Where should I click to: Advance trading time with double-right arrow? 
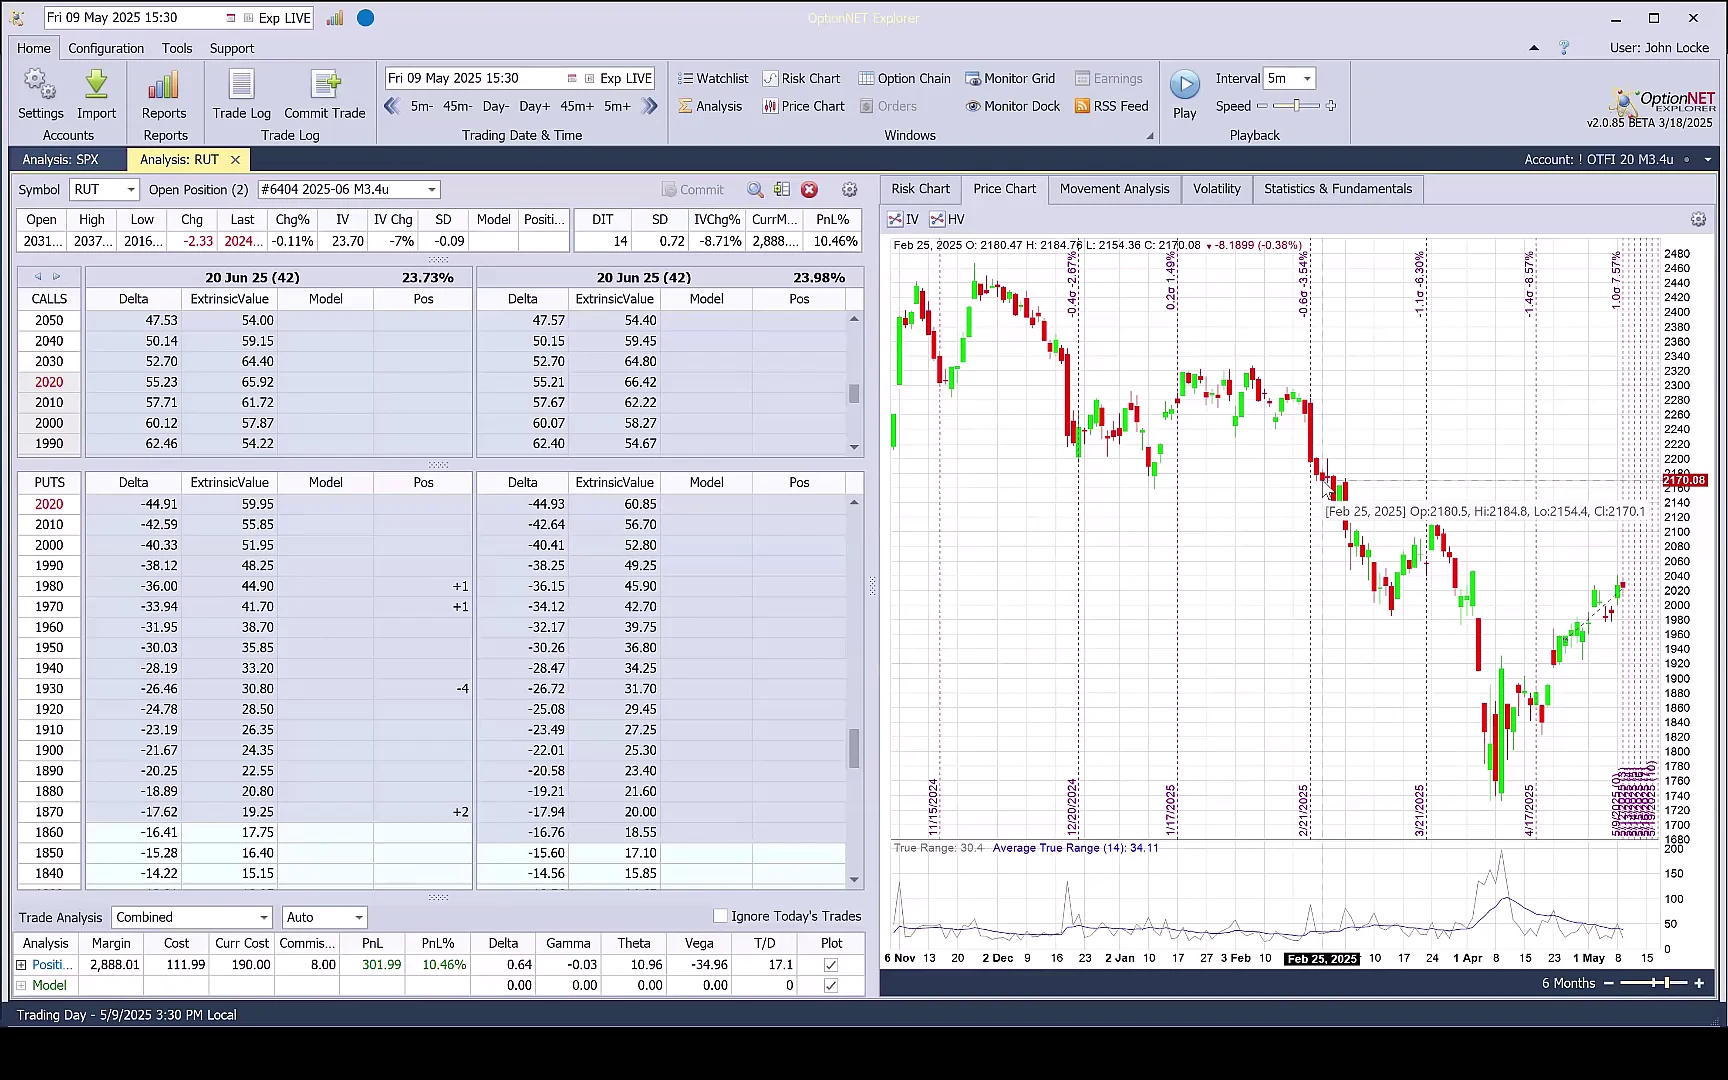[649, 106]
